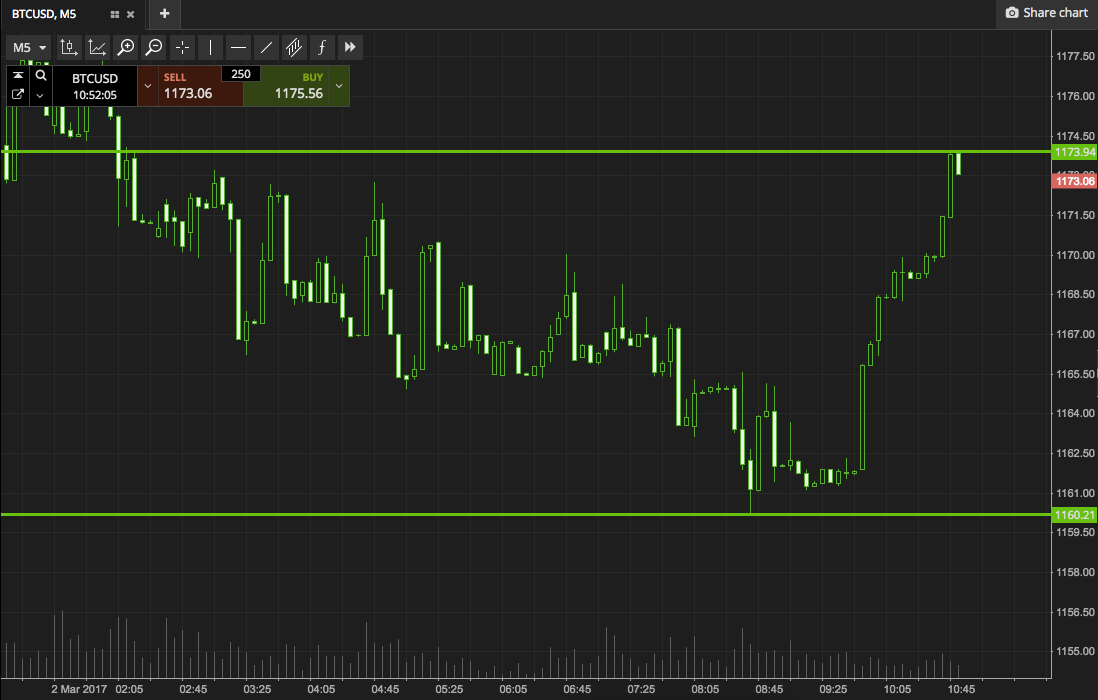Click the BTCUSD symbol label

[95, 78]
